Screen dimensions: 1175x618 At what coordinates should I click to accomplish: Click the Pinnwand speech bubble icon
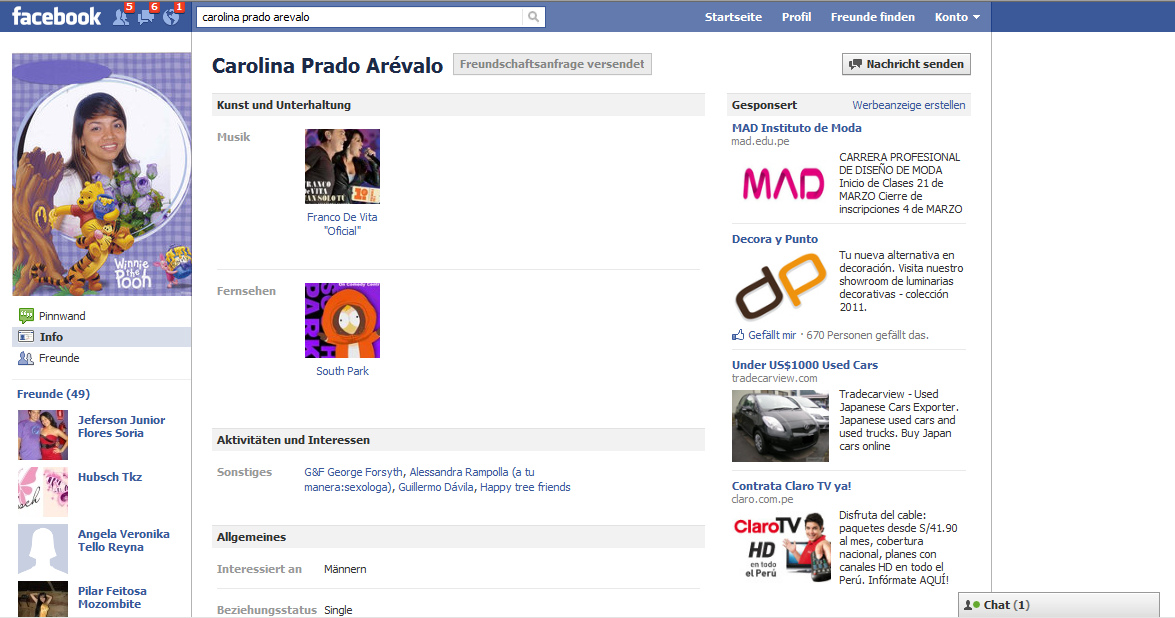pyautogui.click(x=27, y=316)
